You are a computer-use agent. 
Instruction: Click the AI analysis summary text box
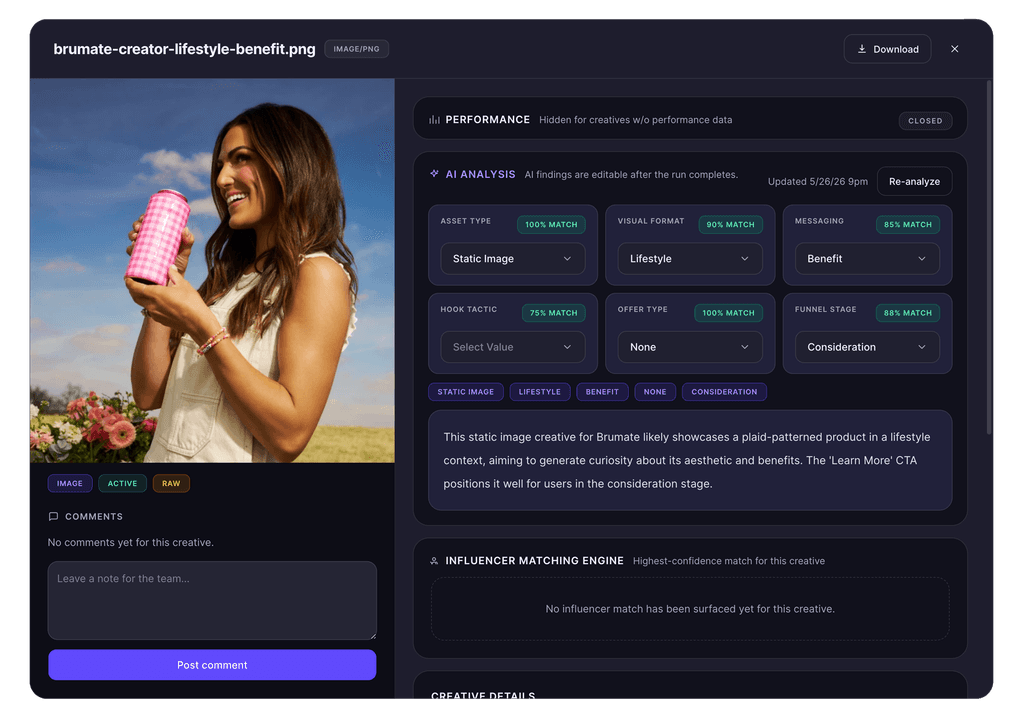(690, 460)
